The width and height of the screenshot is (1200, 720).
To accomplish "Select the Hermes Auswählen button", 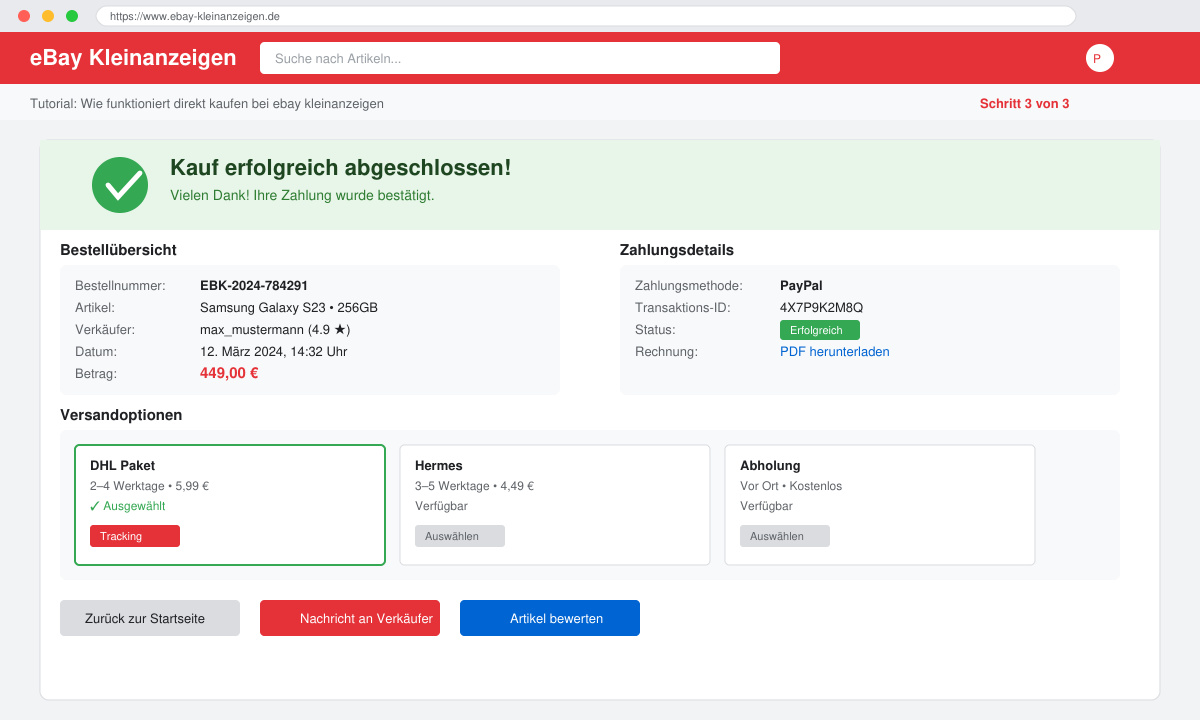I will pyautogui.click(x=460, y=536).
